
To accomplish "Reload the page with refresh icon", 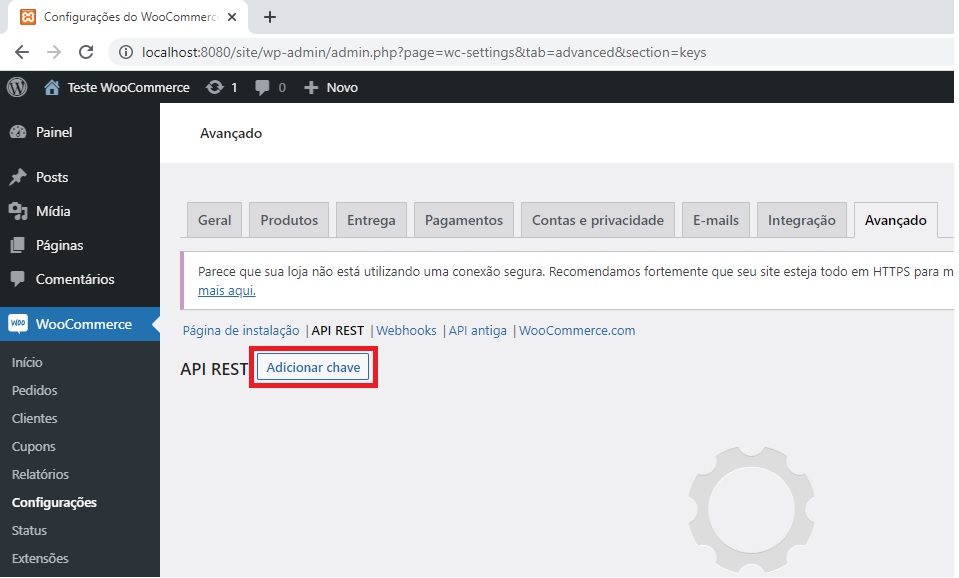I will tap(86, 52).
